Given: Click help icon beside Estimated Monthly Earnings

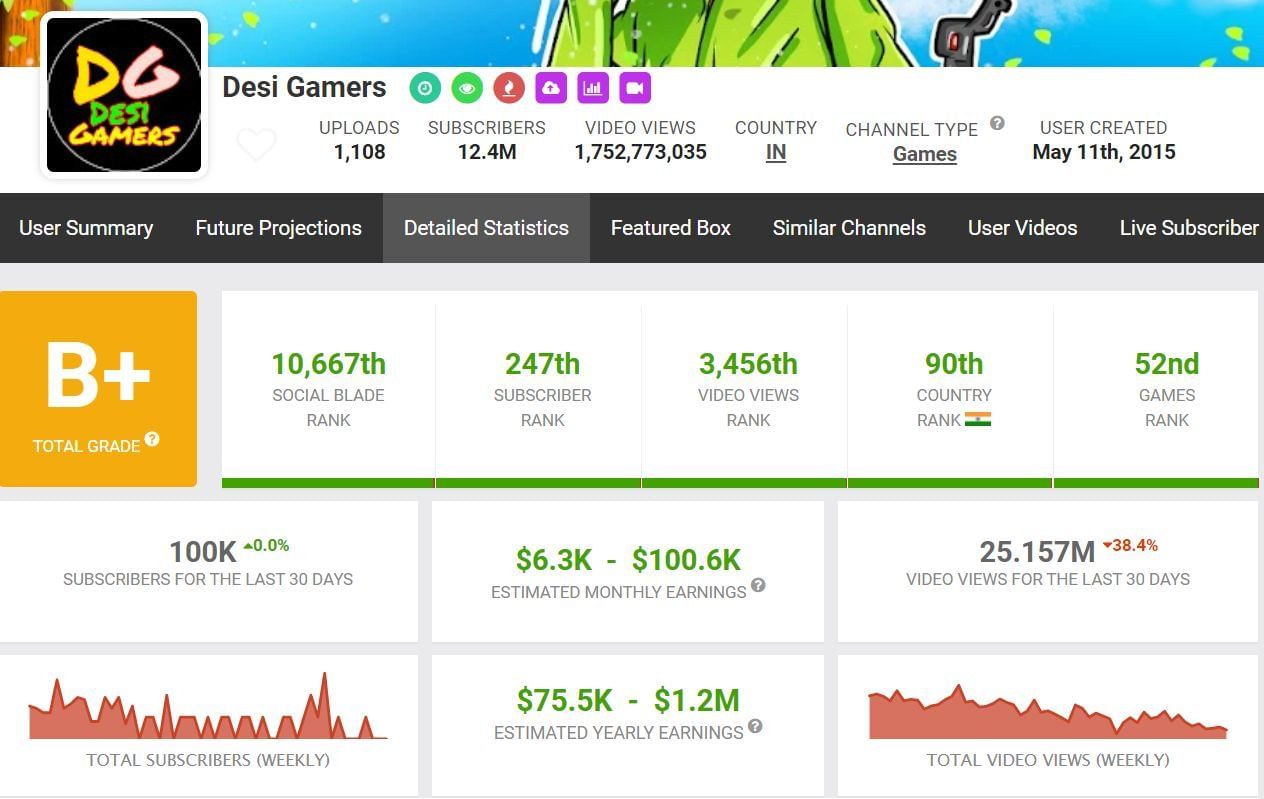Looking at the screenshot, I should [x=758, y=585].
